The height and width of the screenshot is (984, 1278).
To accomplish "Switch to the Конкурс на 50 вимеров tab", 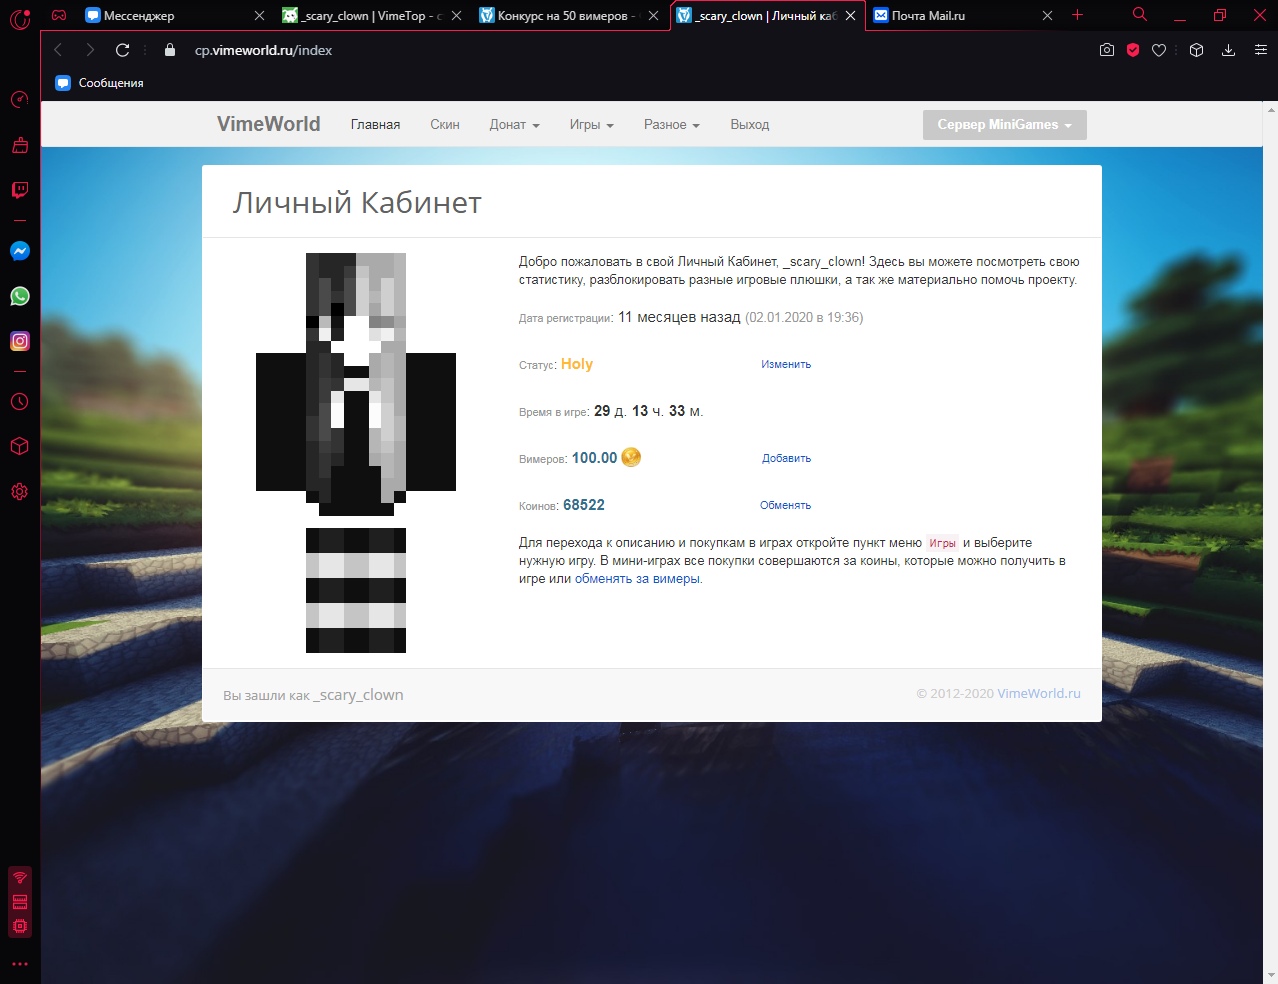I will [569, 16].
